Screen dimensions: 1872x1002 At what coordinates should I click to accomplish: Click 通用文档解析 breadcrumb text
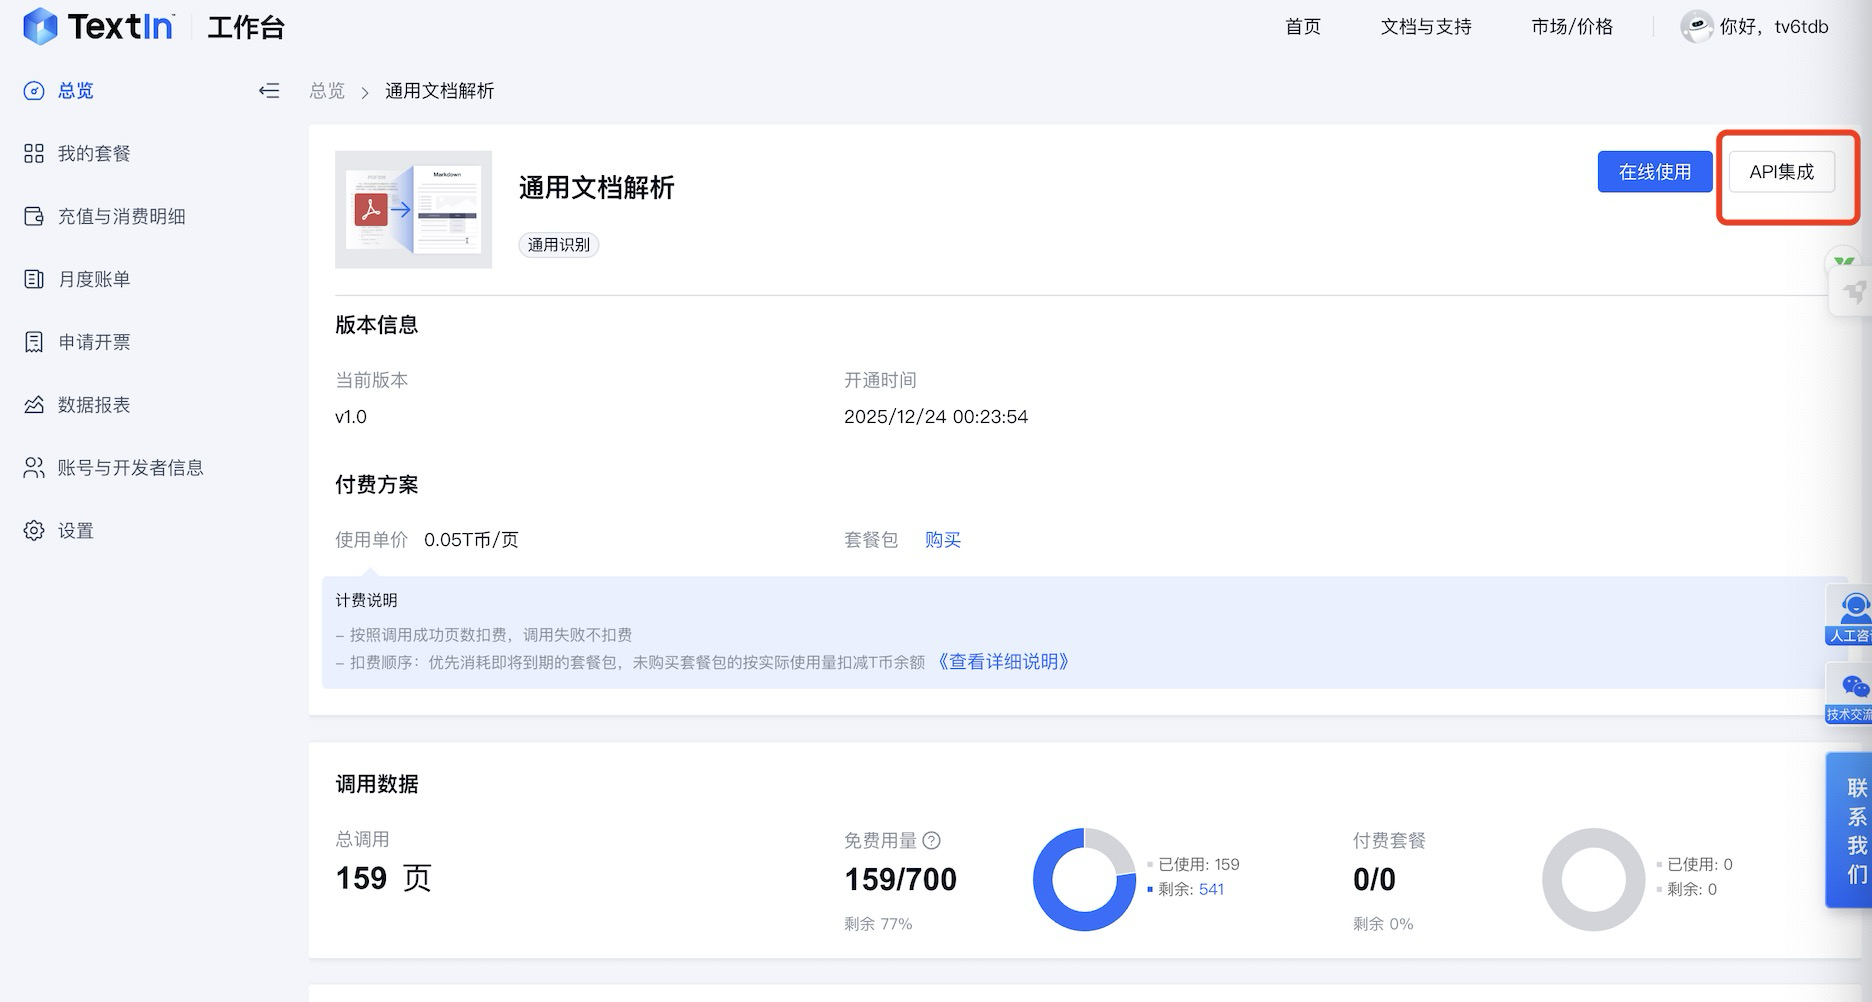pos(440,91)
